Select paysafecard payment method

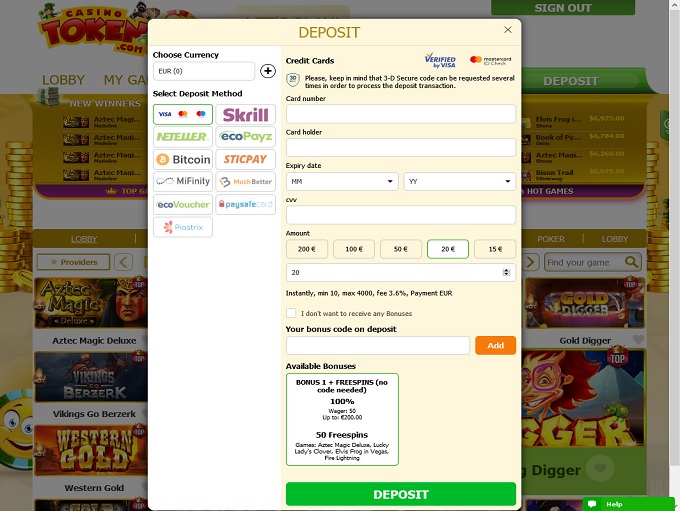coord(245,204)
